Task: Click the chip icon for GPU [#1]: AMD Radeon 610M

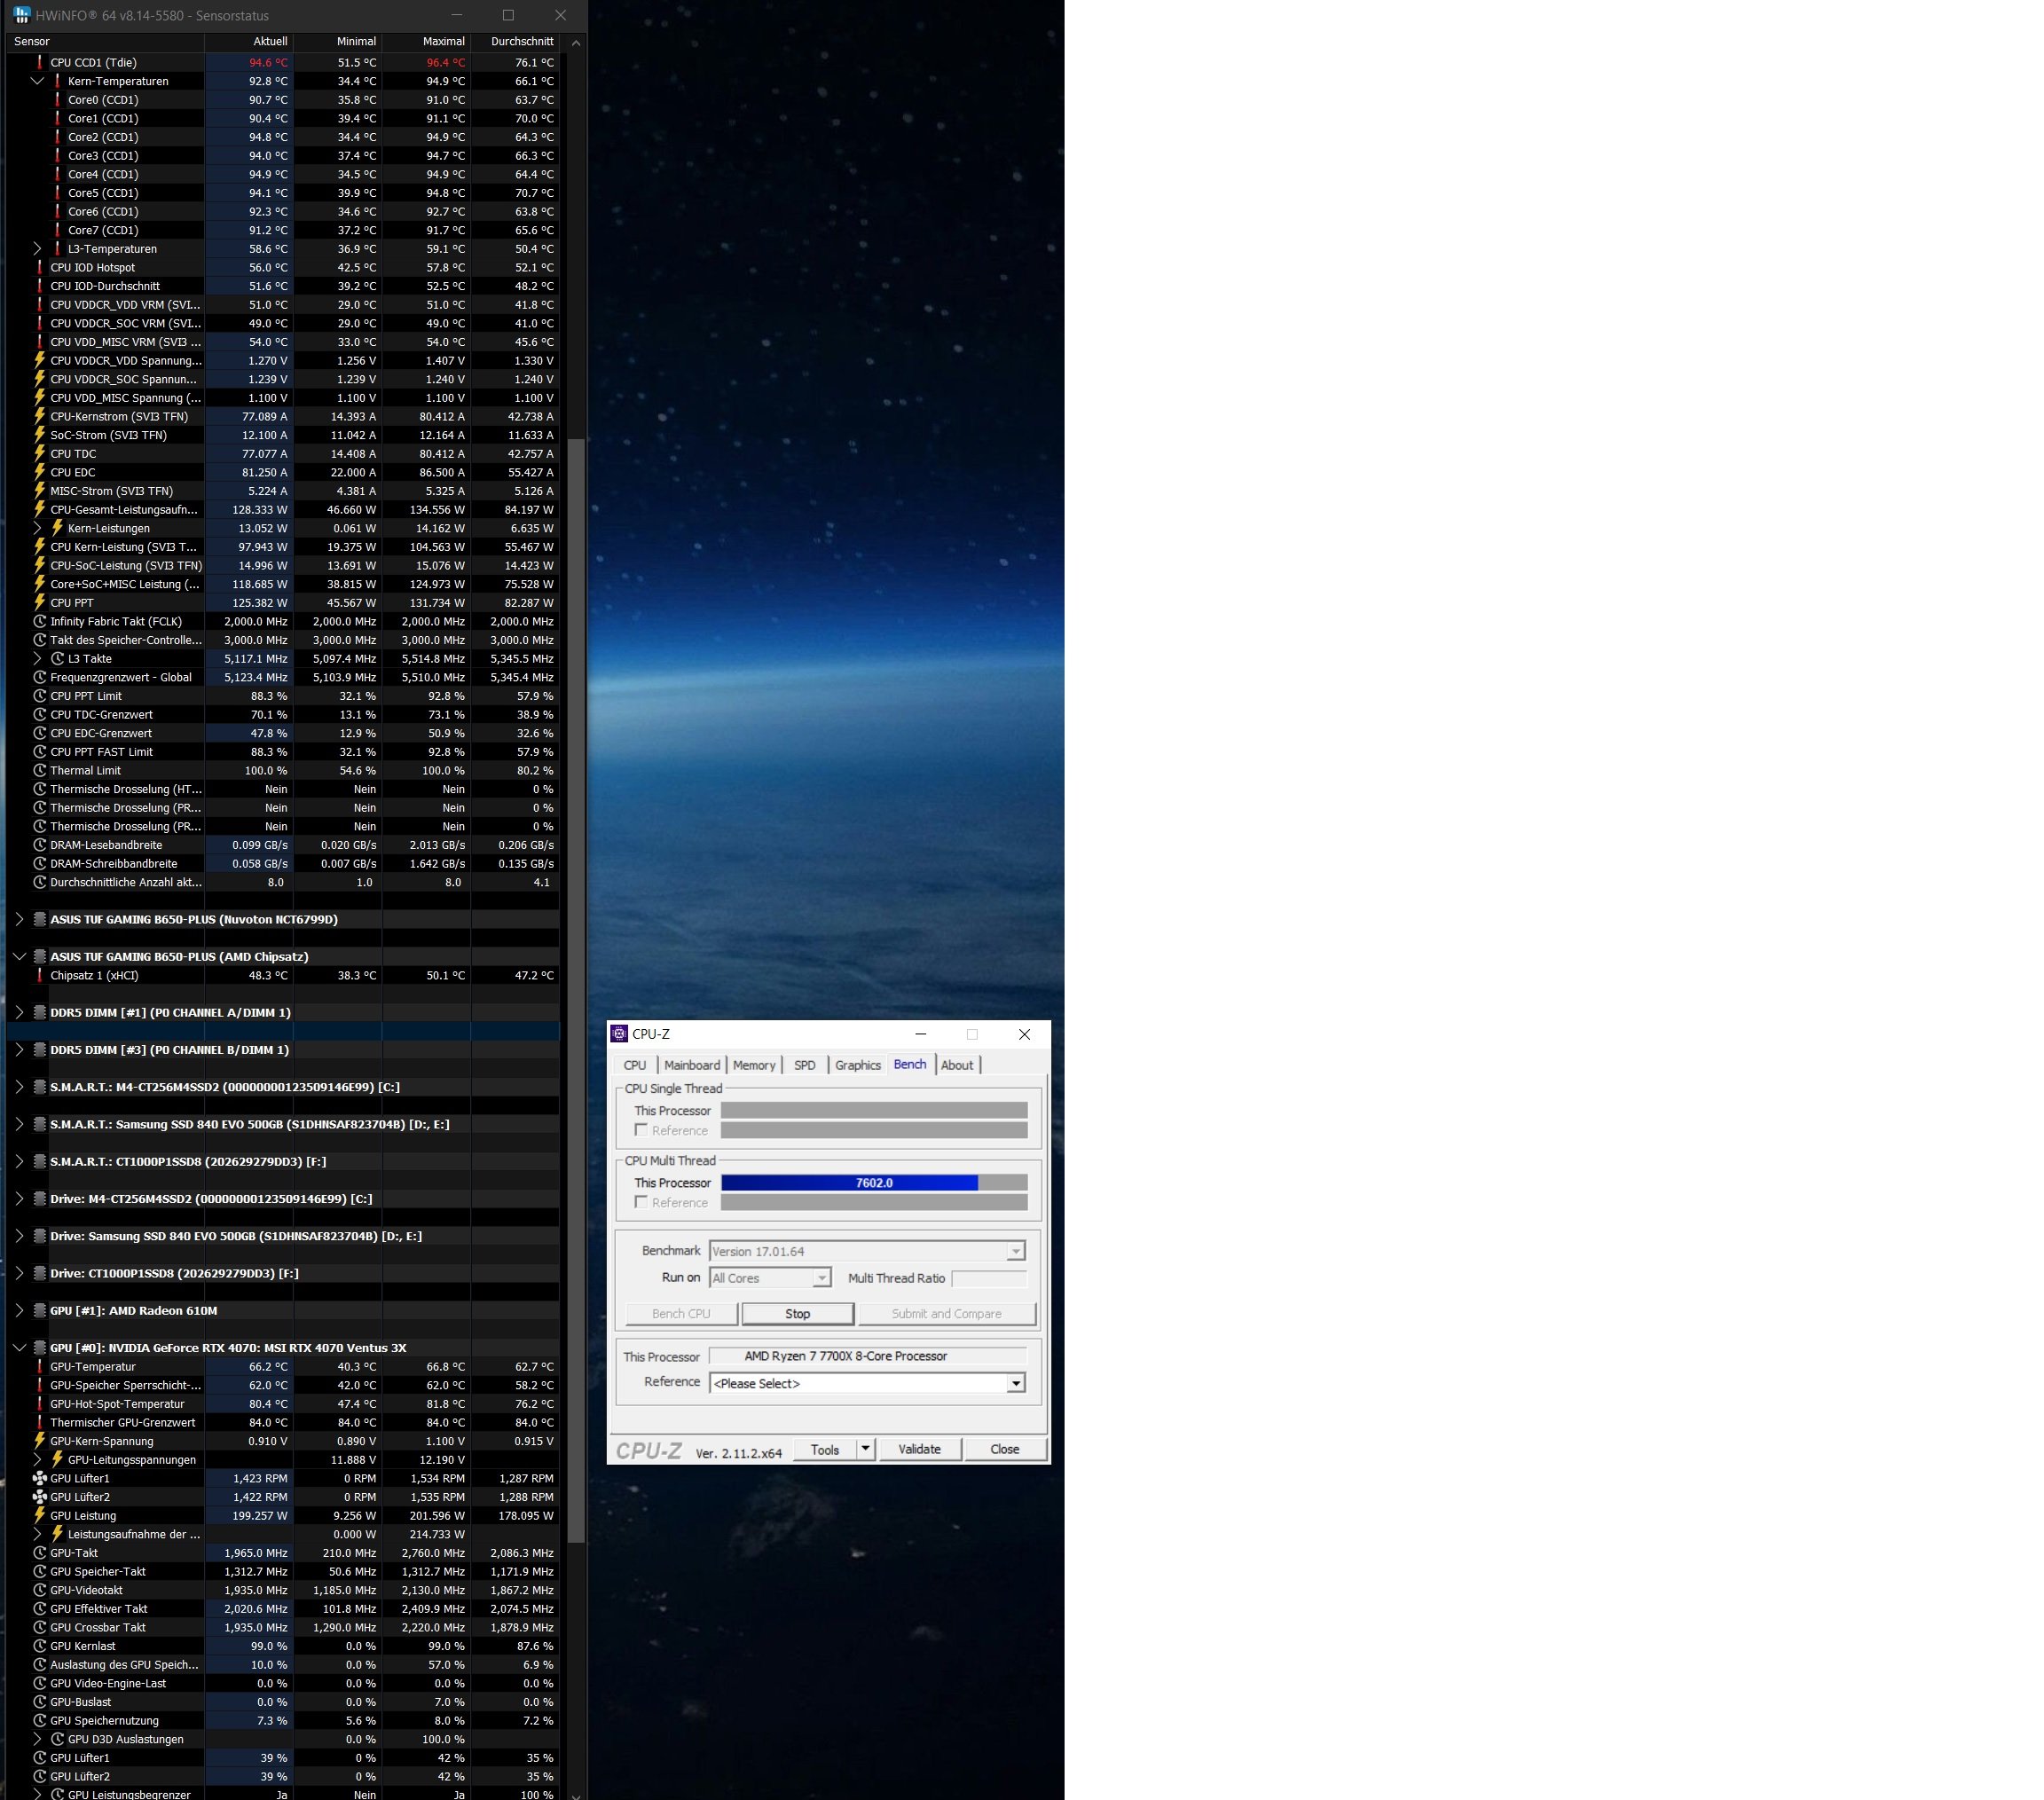Action: [40, 1311]
